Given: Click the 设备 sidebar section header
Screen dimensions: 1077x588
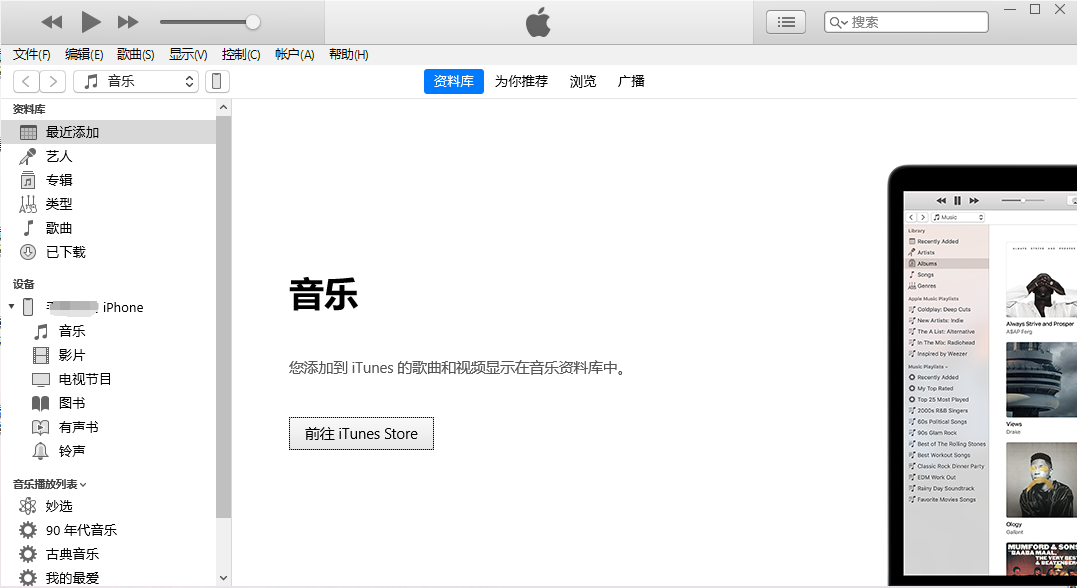Looking at the screenshot, I should pos(23,284).
